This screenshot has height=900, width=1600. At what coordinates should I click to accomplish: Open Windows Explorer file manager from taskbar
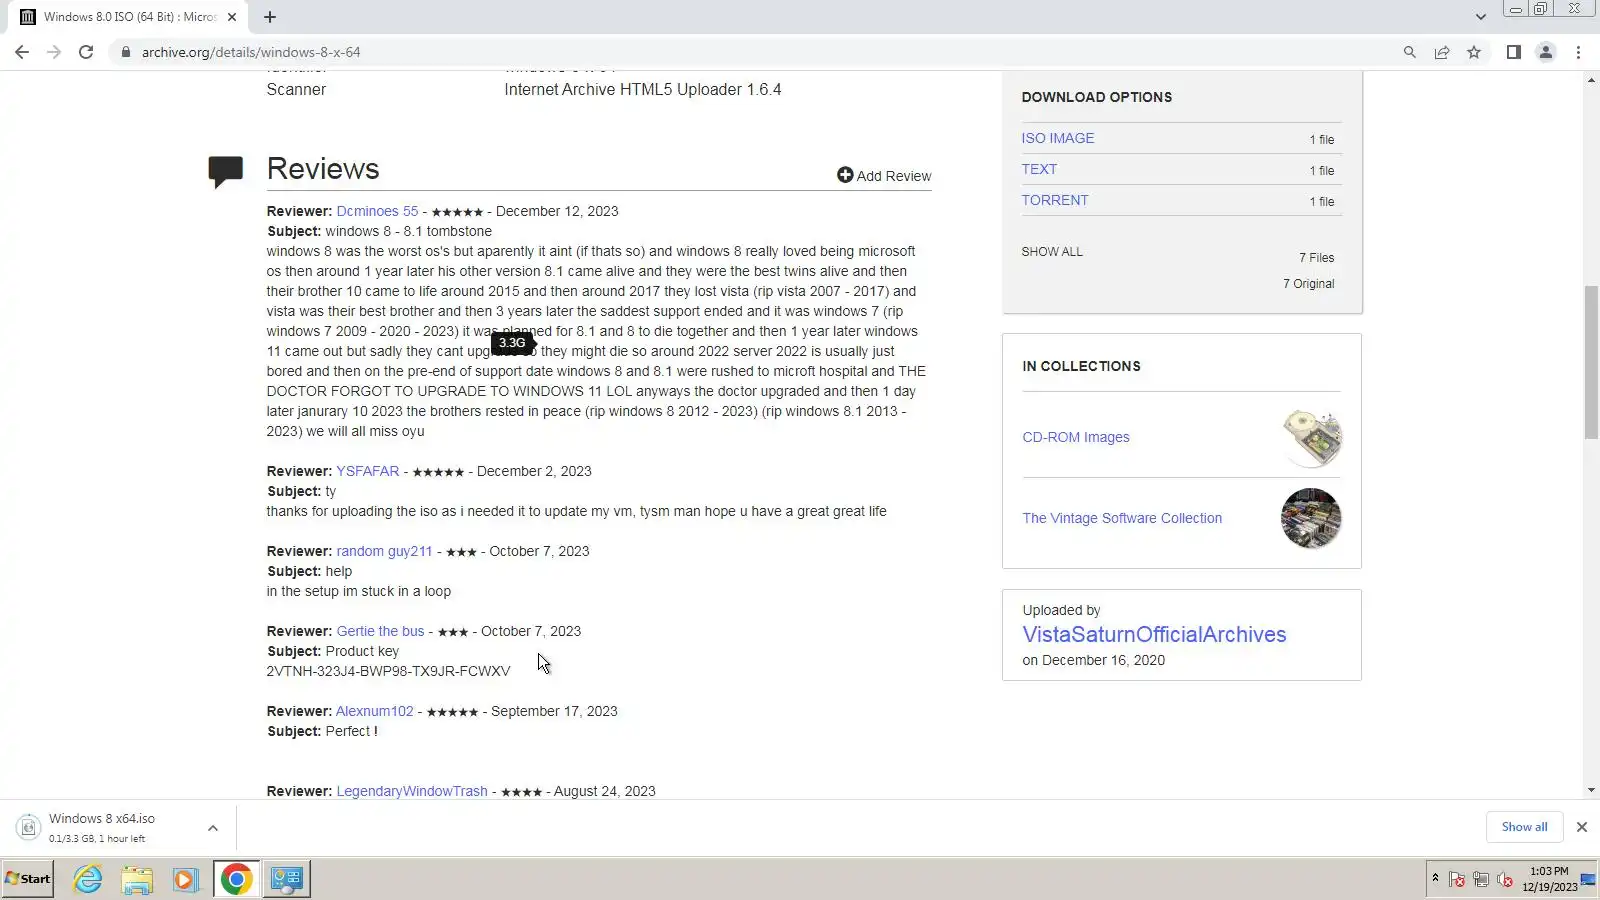pos(137,879)
